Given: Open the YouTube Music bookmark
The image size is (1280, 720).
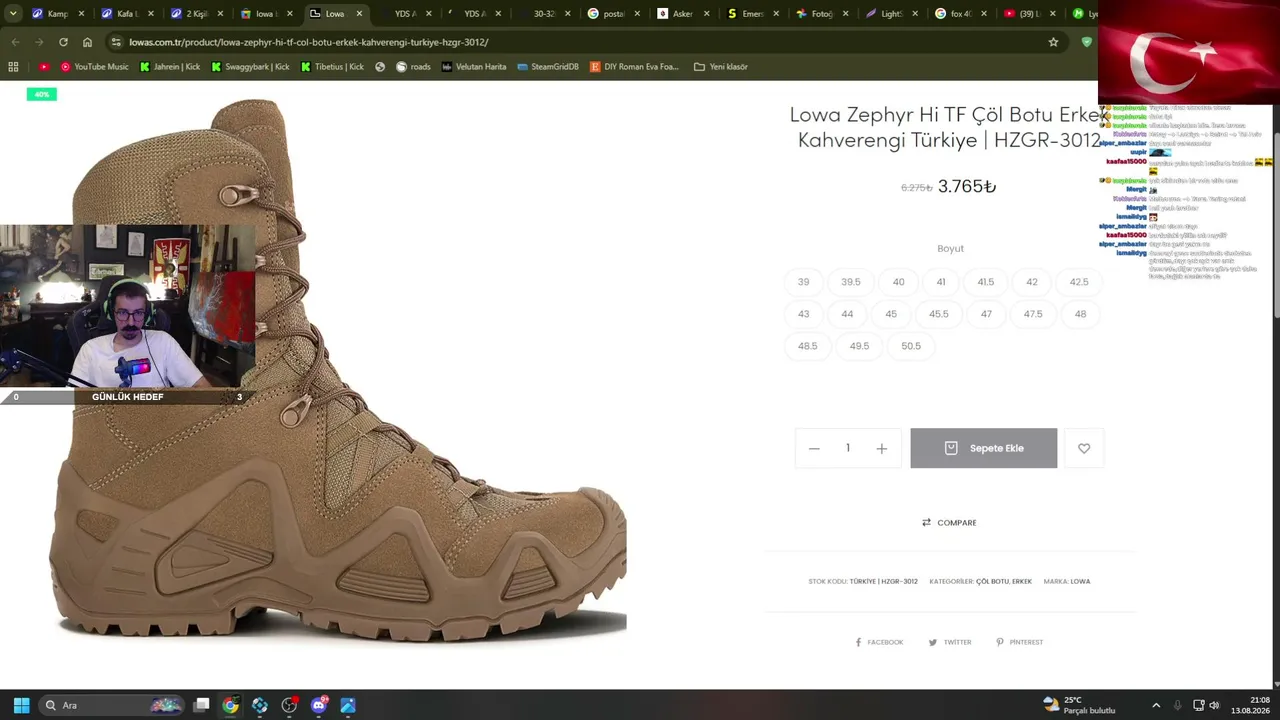Looking at the screenshot, I should [x=95, y=67].
